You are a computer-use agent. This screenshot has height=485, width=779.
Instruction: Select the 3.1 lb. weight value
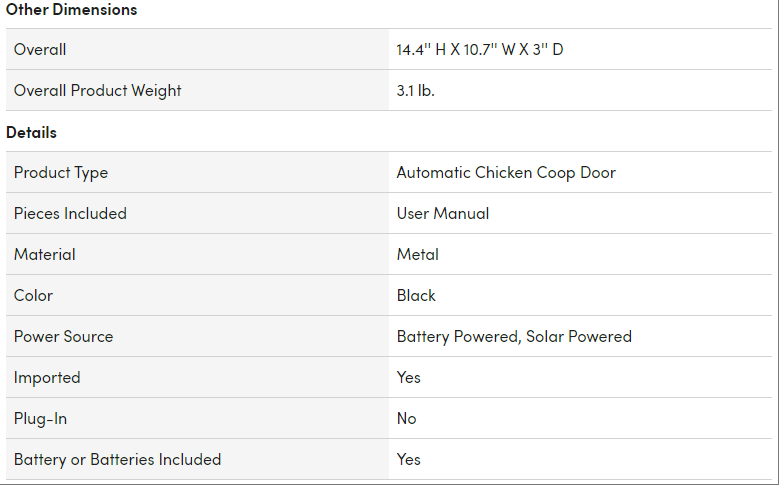(x=415, y=90)
